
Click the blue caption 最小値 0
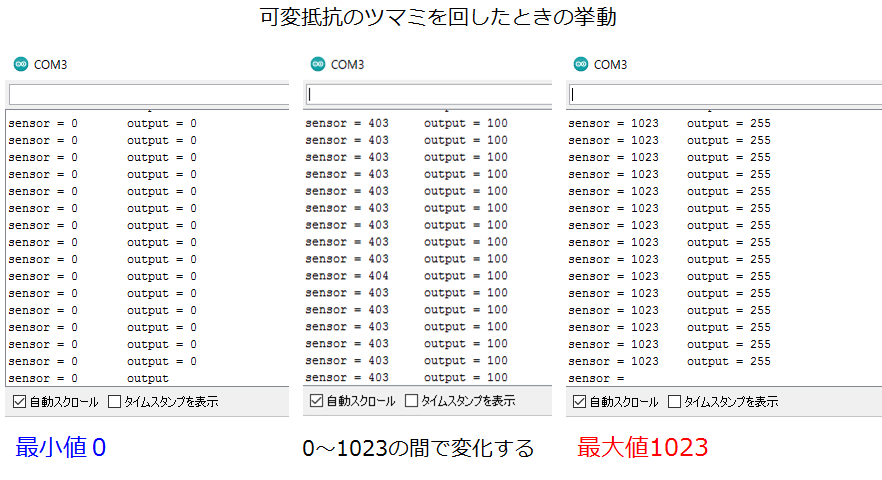(61, 447)
